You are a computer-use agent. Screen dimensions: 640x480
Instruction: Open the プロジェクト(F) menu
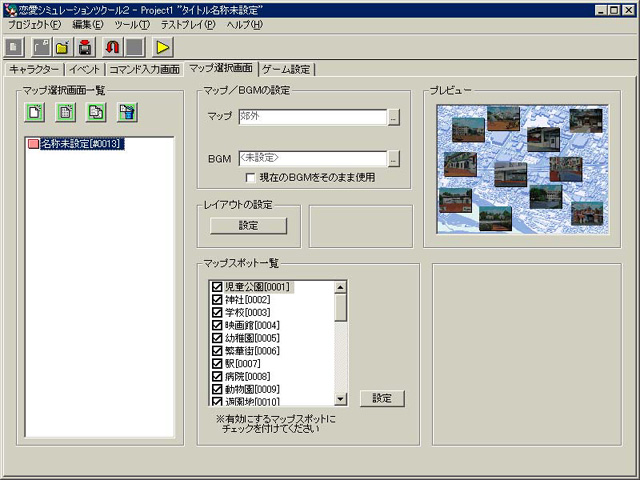coord(35,25)
